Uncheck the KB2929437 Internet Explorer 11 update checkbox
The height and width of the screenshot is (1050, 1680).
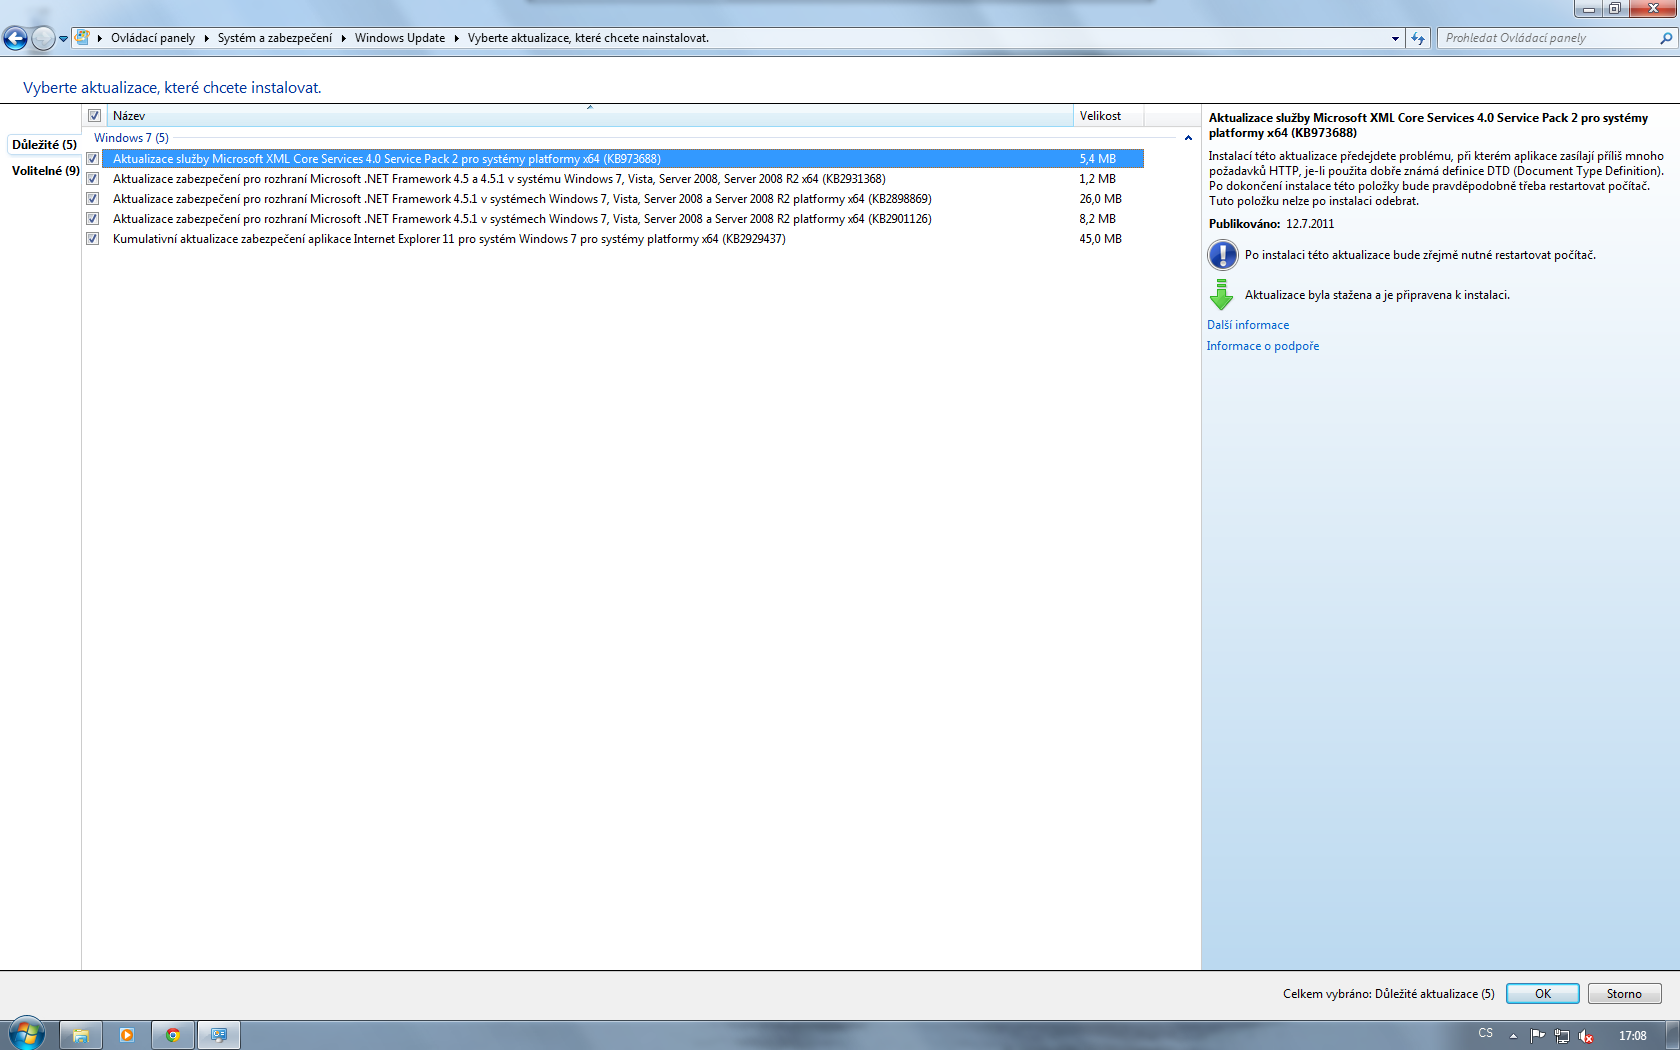click(x=92, y=239)
